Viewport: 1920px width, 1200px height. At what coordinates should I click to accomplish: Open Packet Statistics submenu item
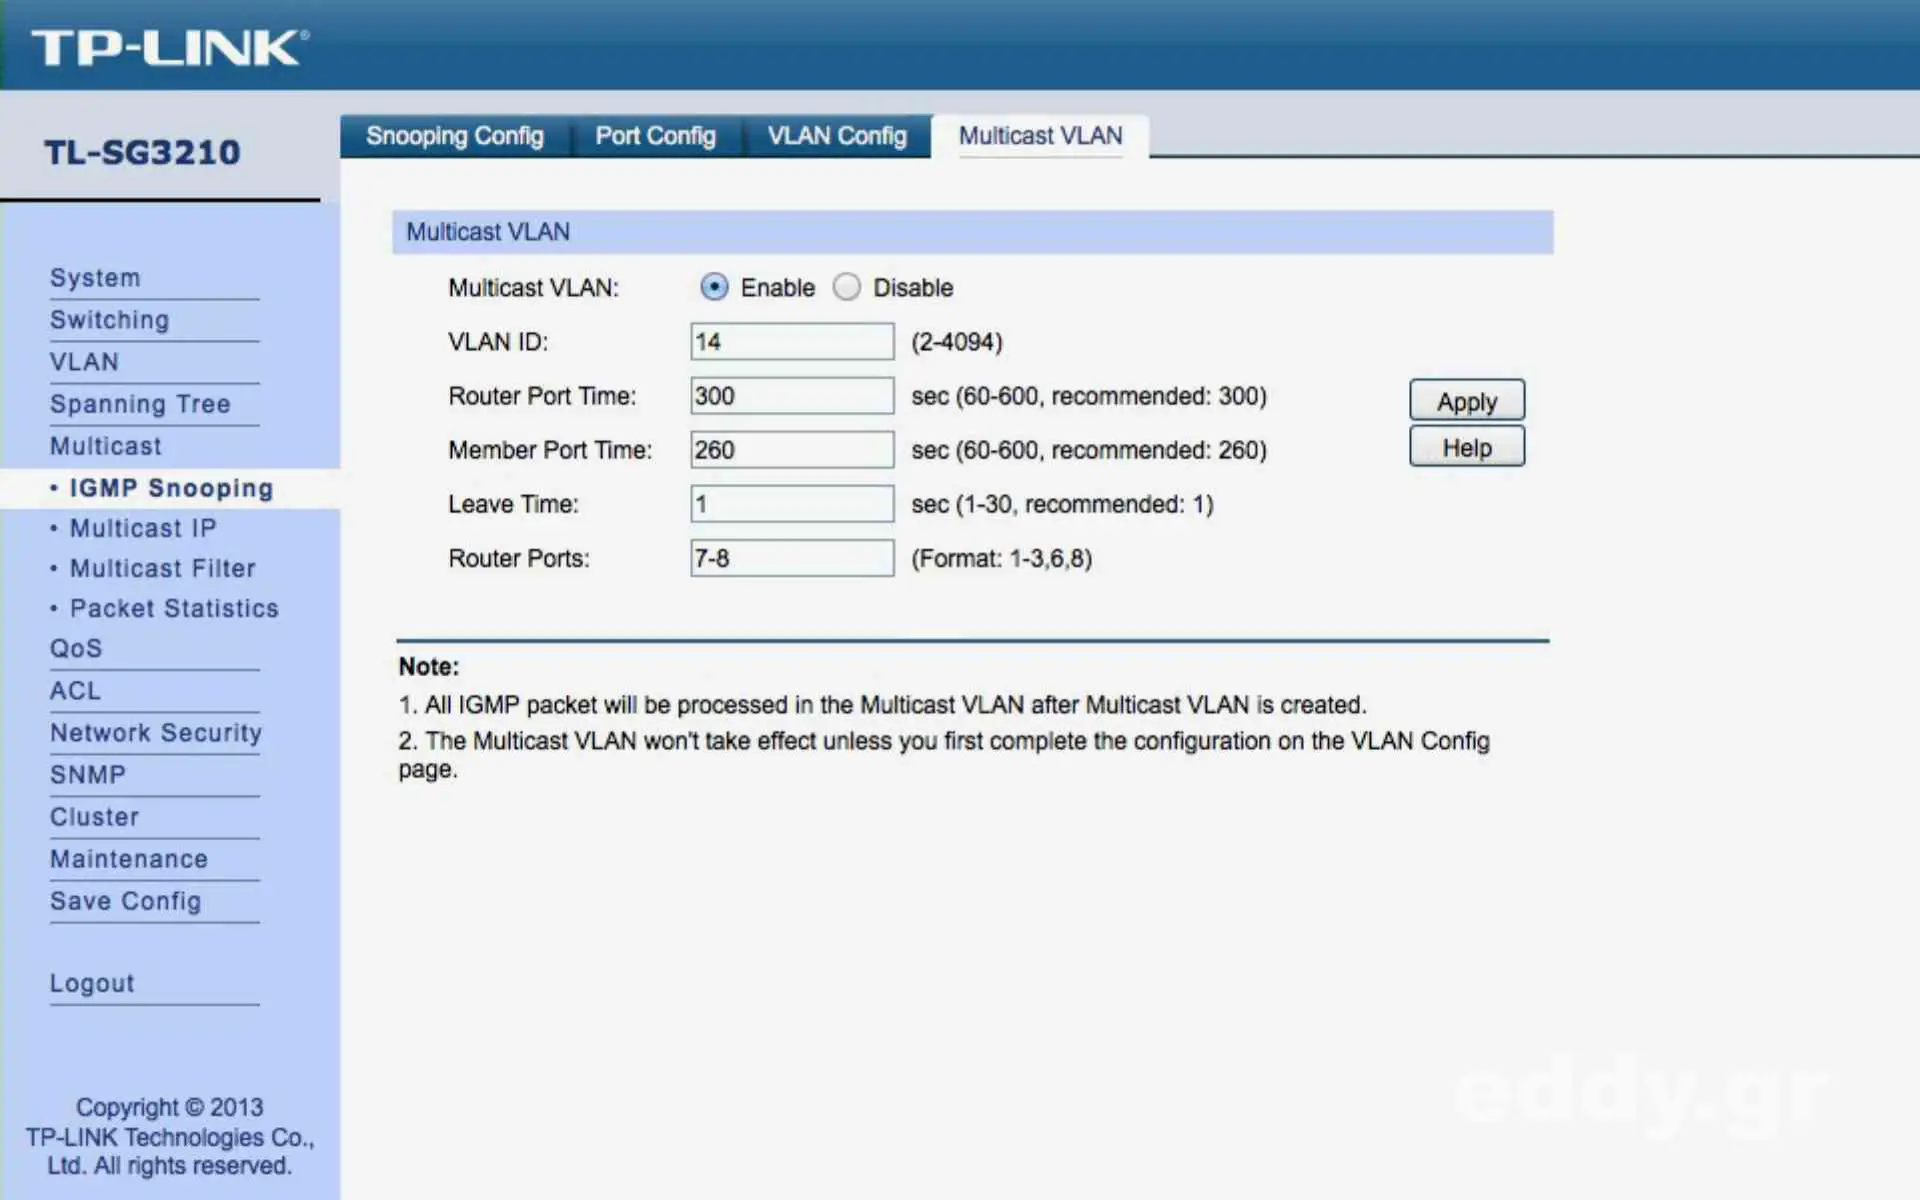click(174, 608)
